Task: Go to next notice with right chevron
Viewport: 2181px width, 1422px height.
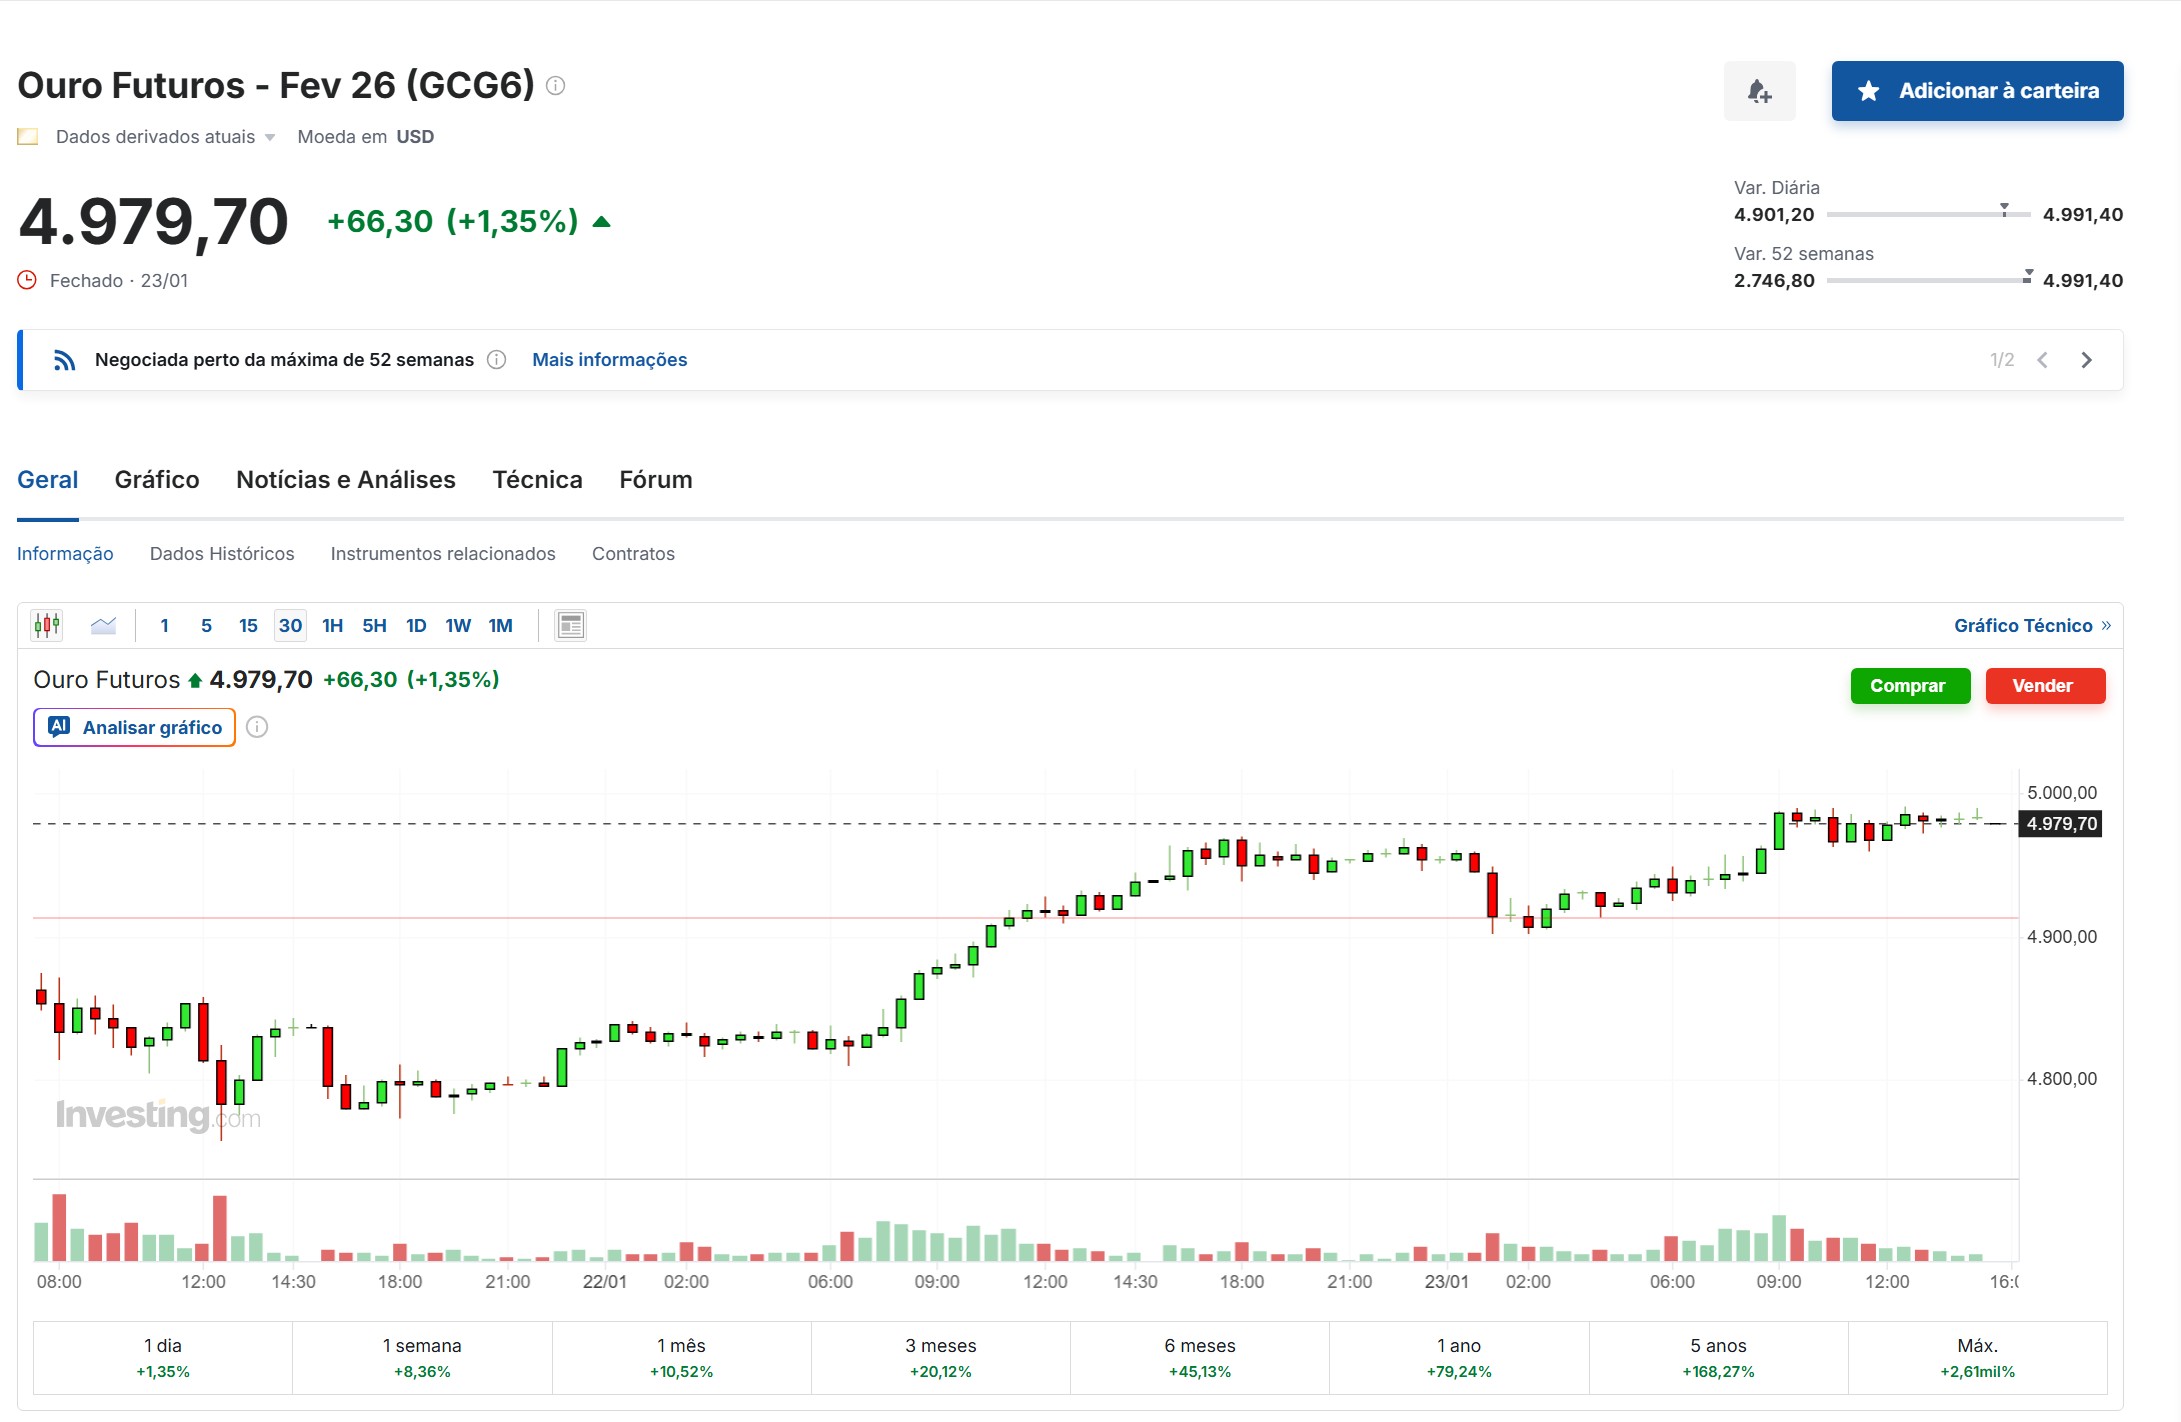Action: pos(2086,360)
